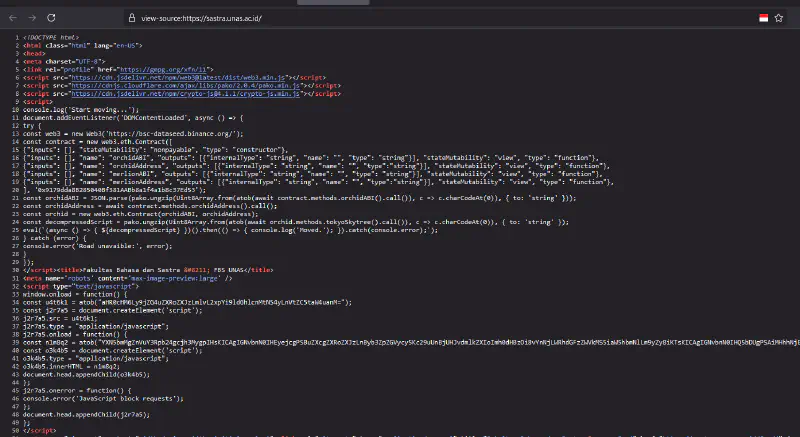The height and width of the screenshot is (437, 800).
Task: Click the 'document.head.appendChild(j2r7a5);' line
Action: click(x=86, y=415)
